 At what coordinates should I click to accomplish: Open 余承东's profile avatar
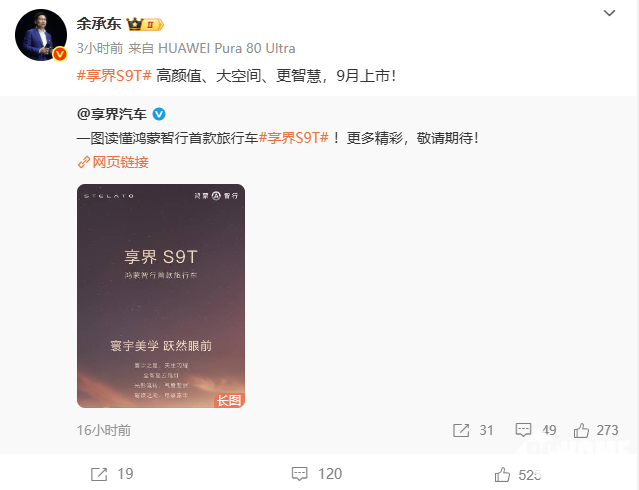[41, 35]
